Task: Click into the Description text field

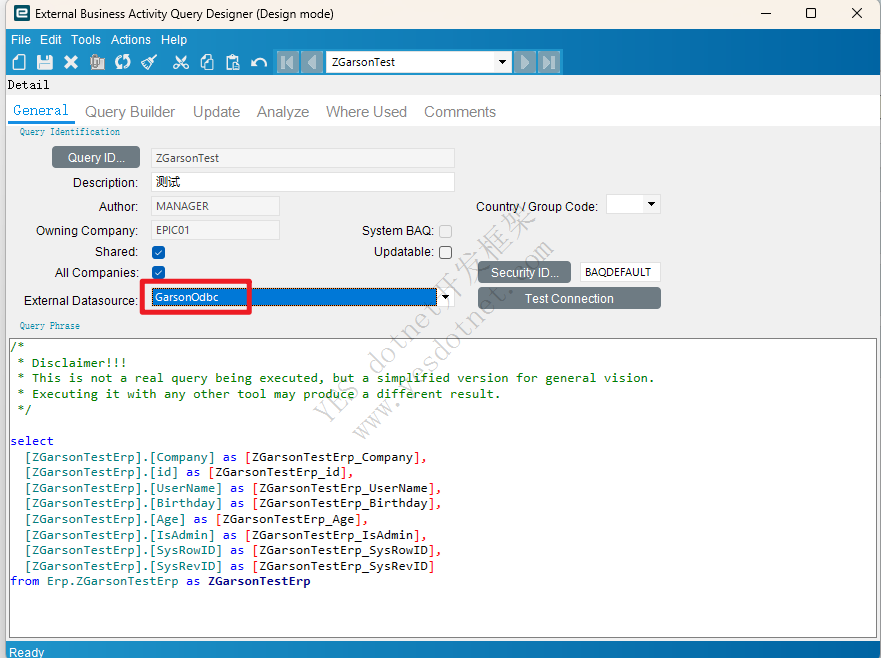Action: (303, 182)
